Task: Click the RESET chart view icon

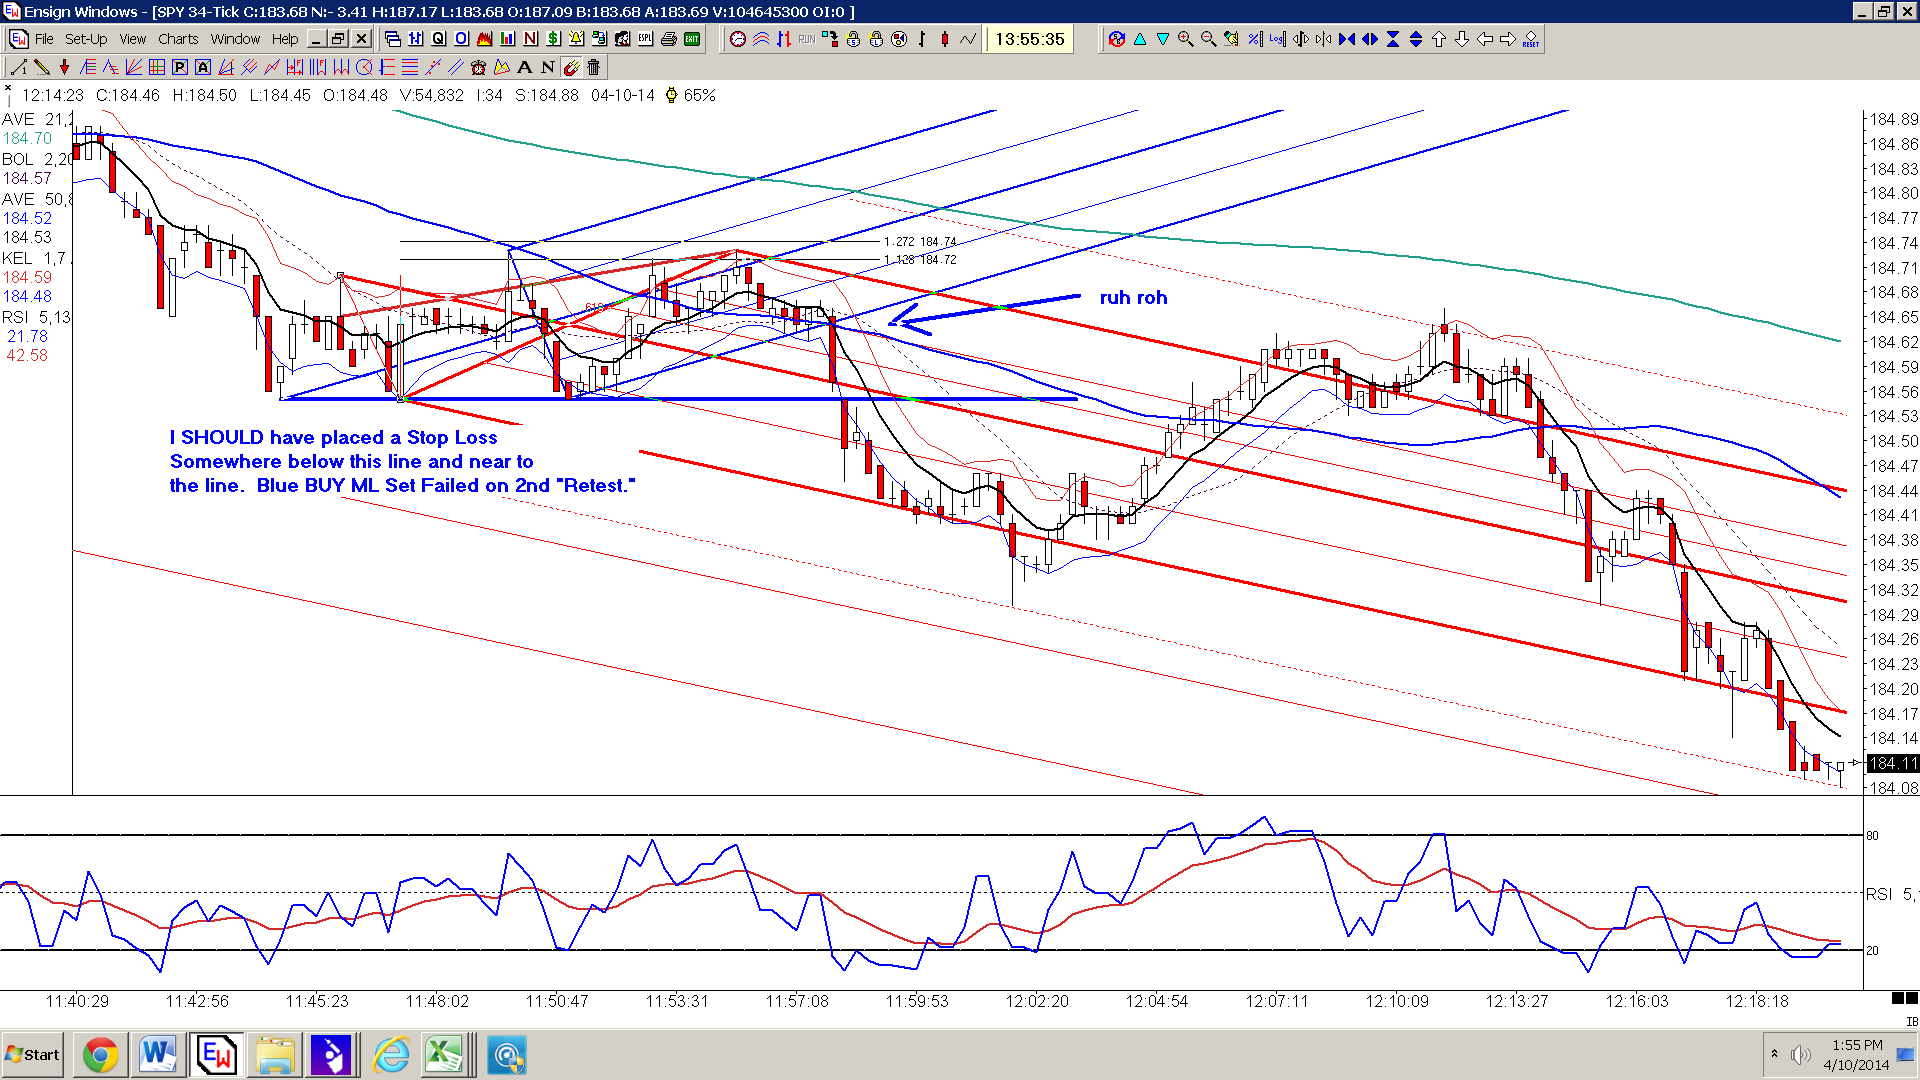Action: pyautogui.click(x=1531, y=39)
